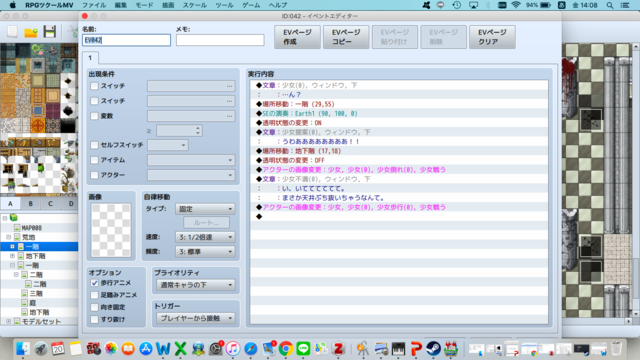Click the 画像 character image preview box
The image size is (640, 360).
111,230
